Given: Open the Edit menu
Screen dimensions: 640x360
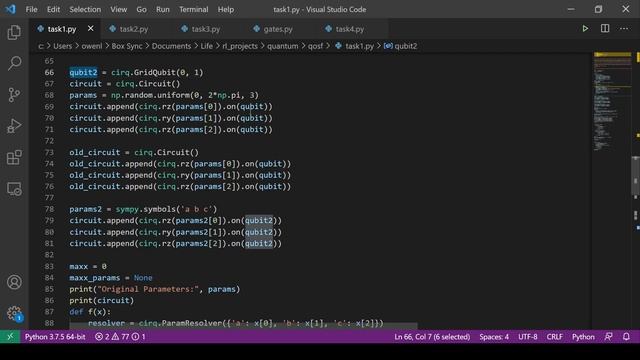Looking at the screenshot, I should point(53,9).
